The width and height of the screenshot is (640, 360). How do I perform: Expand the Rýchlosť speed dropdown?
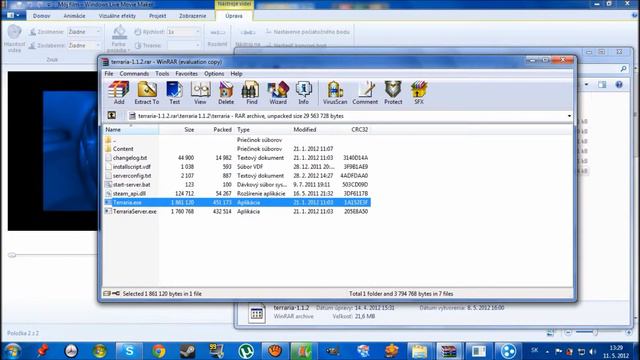[x=198, y=32]
